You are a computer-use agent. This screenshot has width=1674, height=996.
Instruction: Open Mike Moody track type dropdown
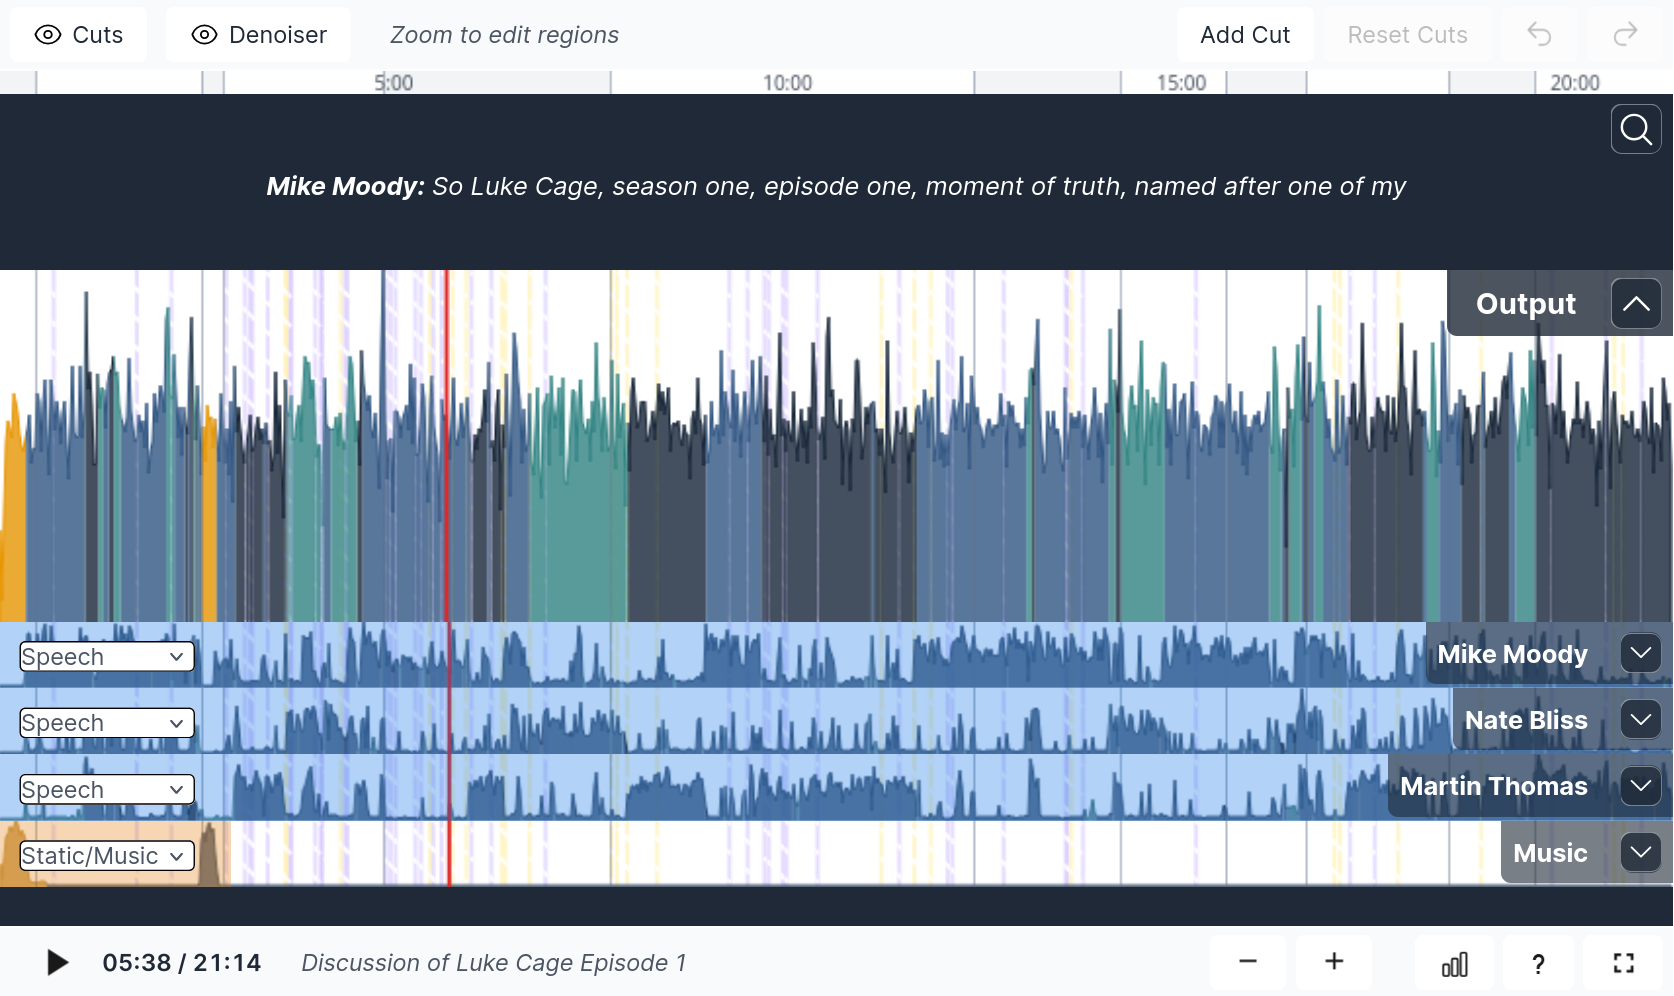click(107, 657)
